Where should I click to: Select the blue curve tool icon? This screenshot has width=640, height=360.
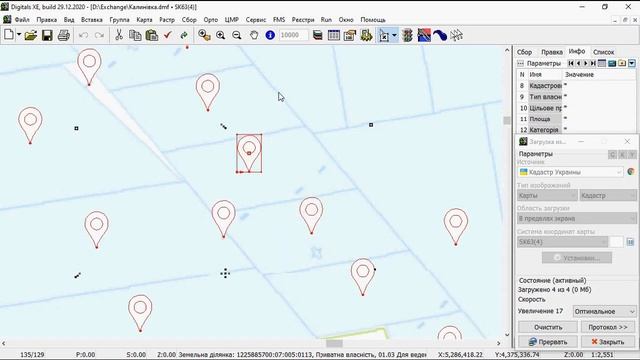(440, 36)
